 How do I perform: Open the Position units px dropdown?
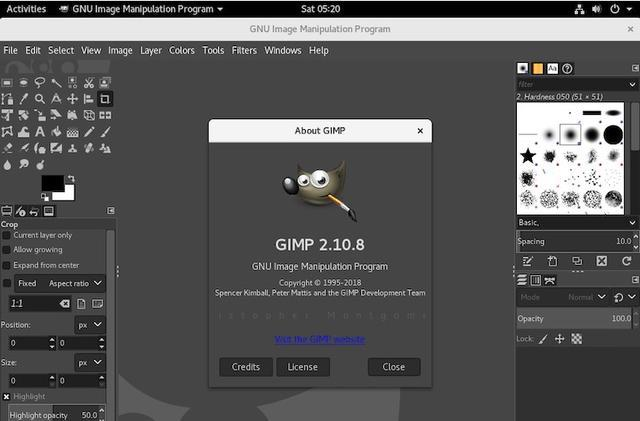(x=90, y=325)
